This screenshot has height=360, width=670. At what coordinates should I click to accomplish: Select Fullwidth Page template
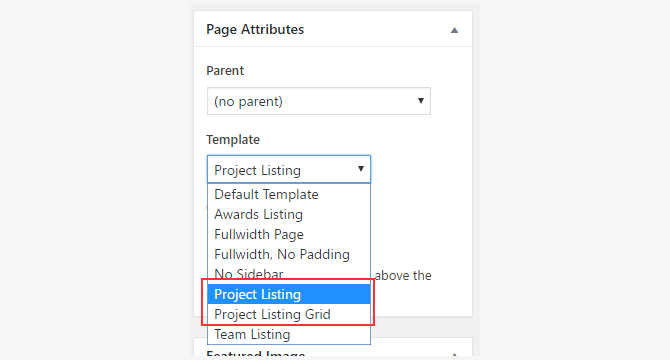(x=289, y=234)
